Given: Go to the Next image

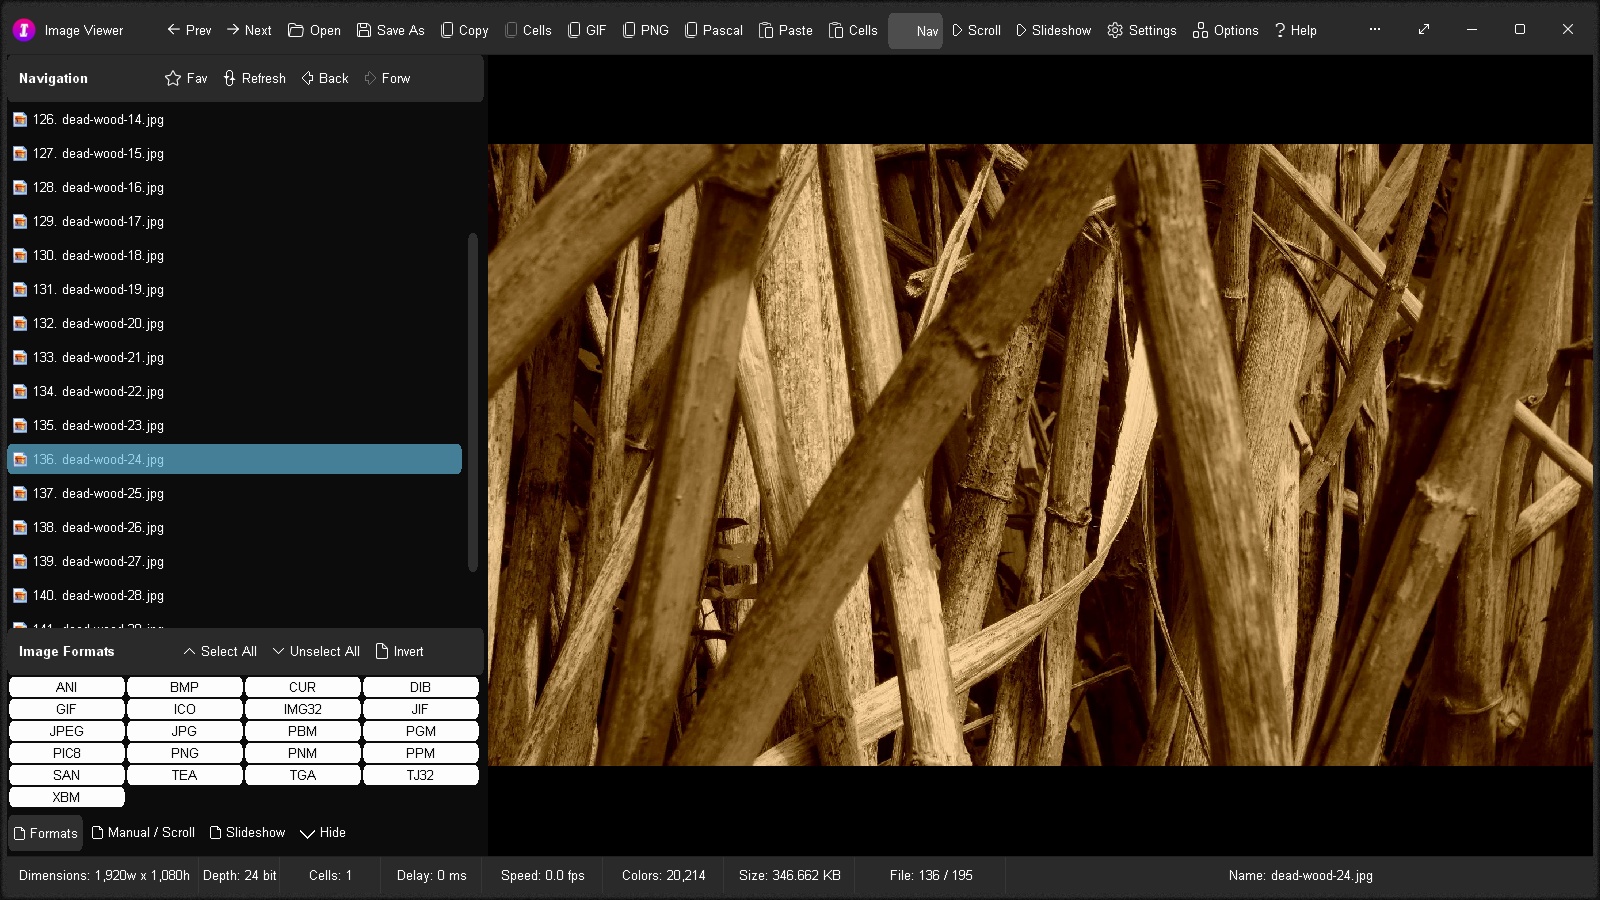Looking at the screenshot, I should click(x=248, y=30).
